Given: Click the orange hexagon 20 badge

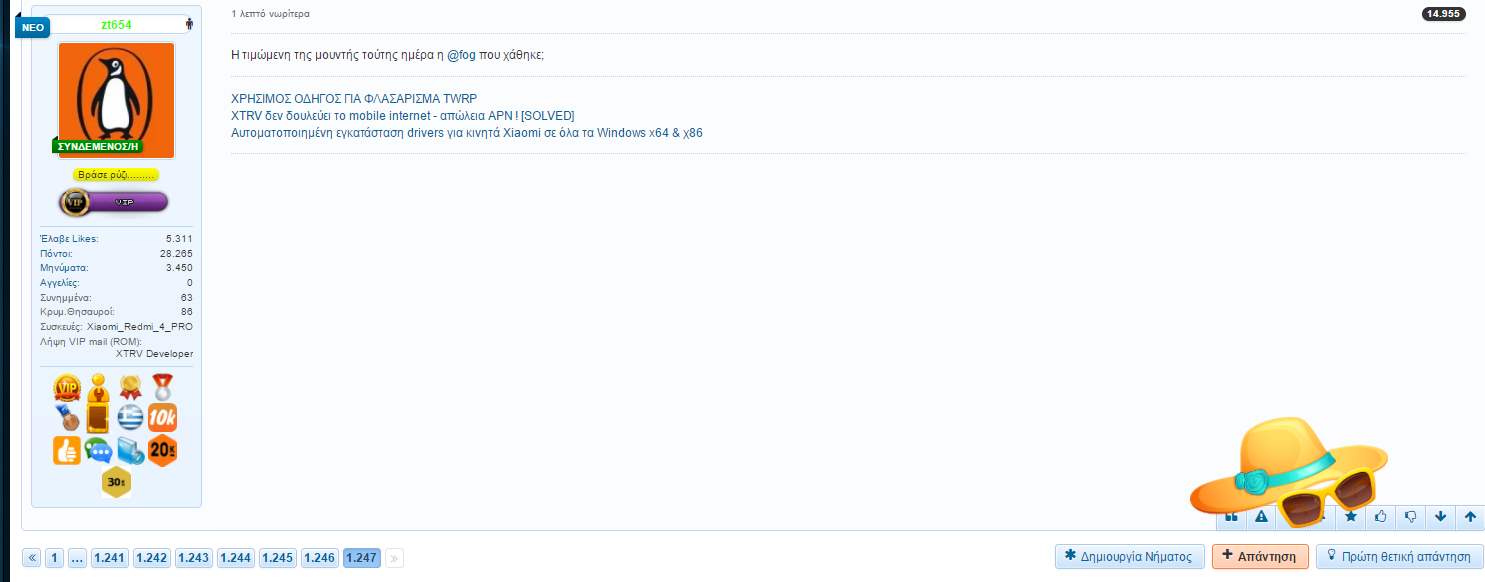Looking at the screenshot, I should click(x=162, y=450).
